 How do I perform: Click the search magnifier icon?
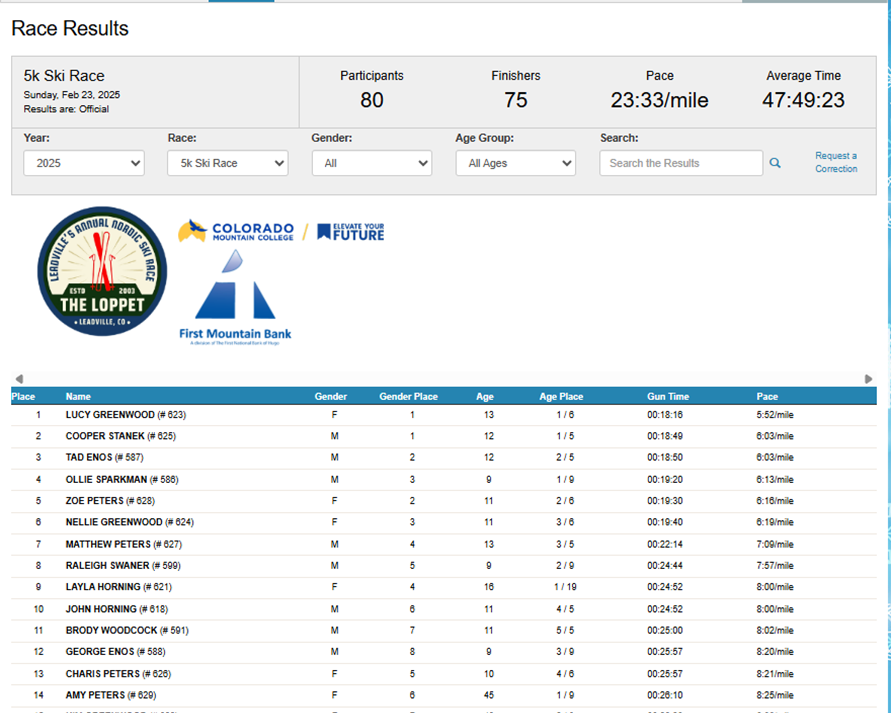(x=775, y=163)
